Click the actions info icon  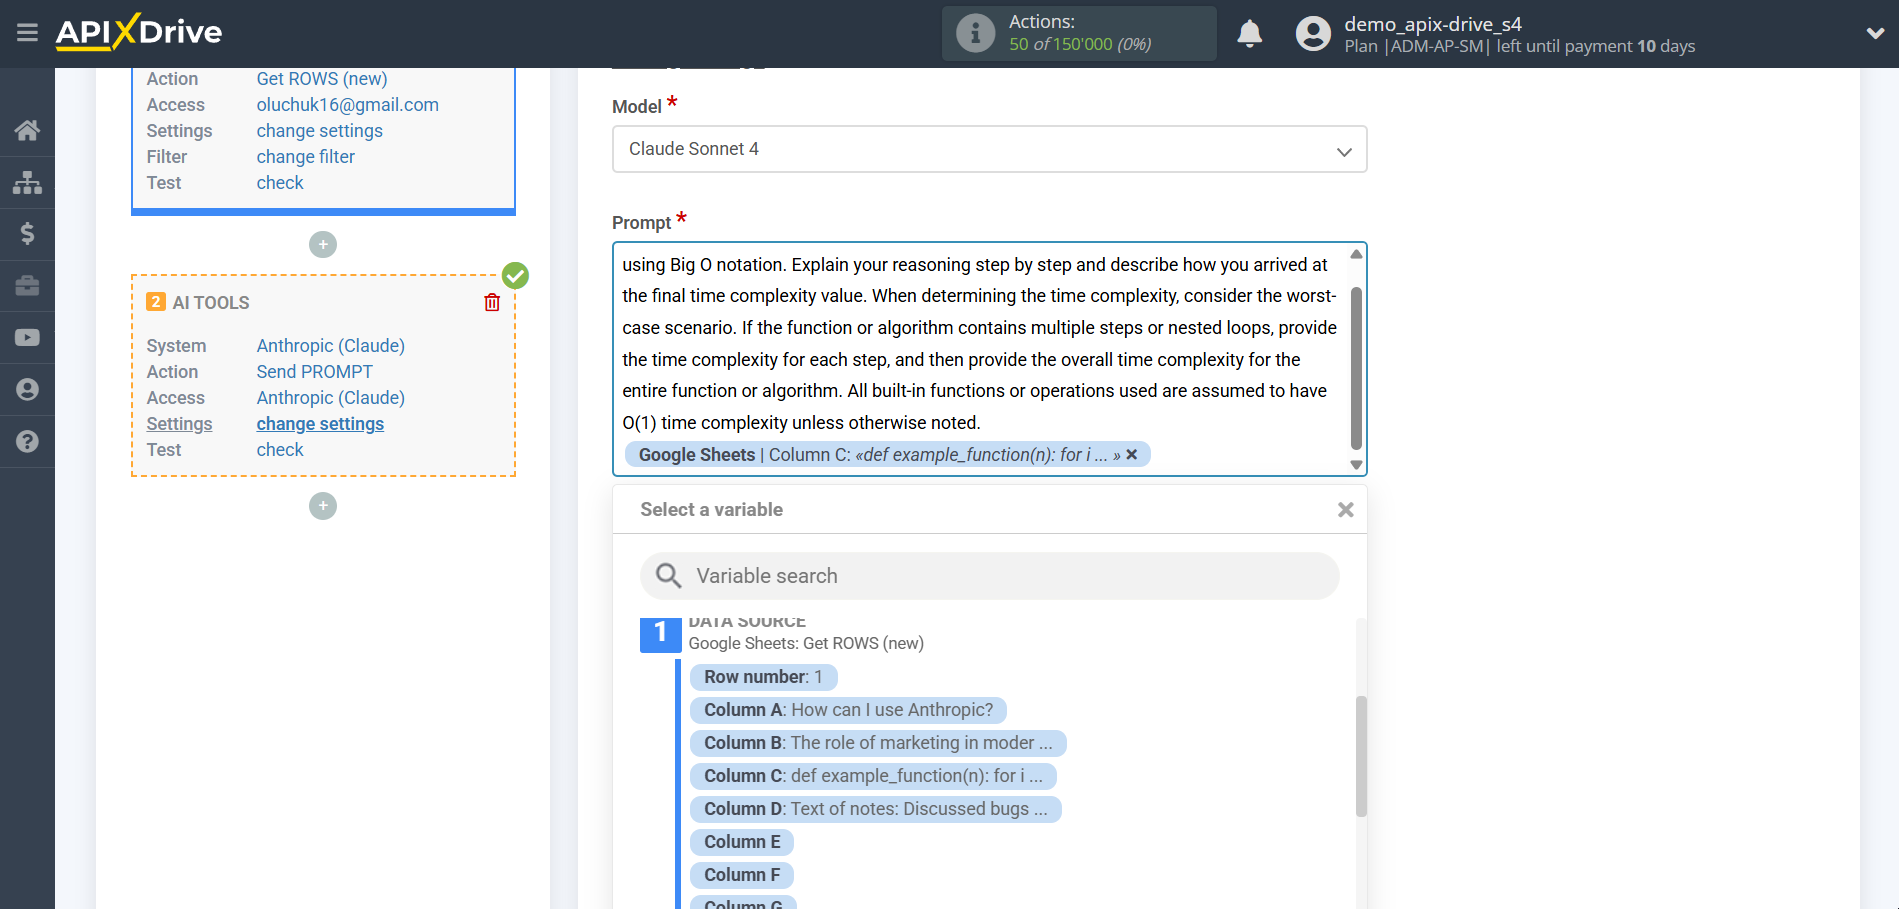pyautogui.click(x=975, y=33)
